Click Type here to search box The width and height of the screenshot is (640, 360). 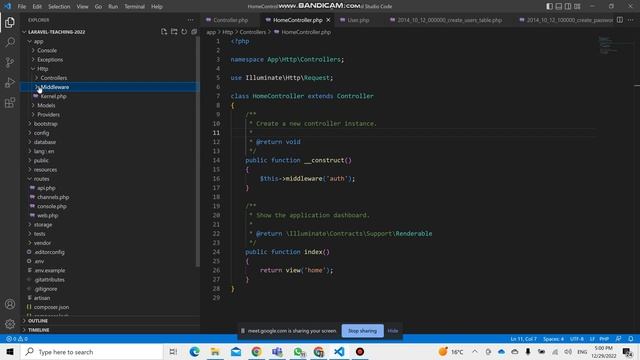point(92,351)
